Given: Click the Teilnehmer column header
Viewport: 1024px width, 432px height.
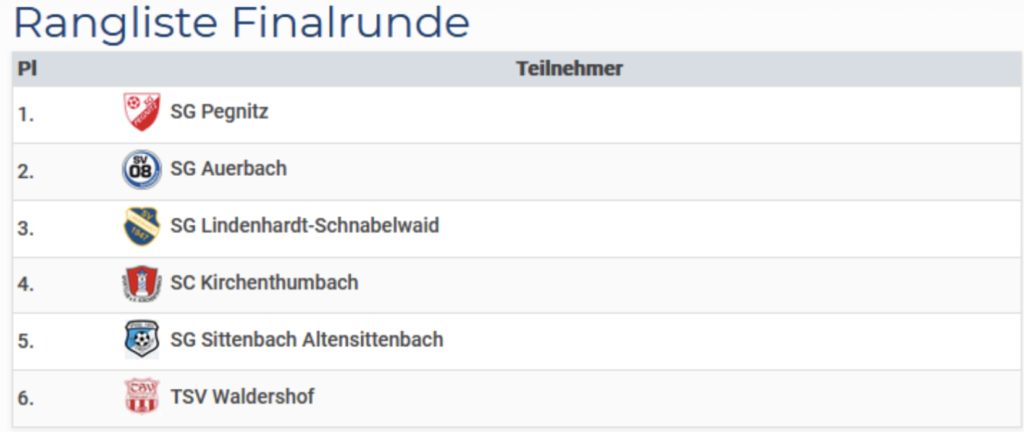Looking at the screenshot, I should 569,69.
